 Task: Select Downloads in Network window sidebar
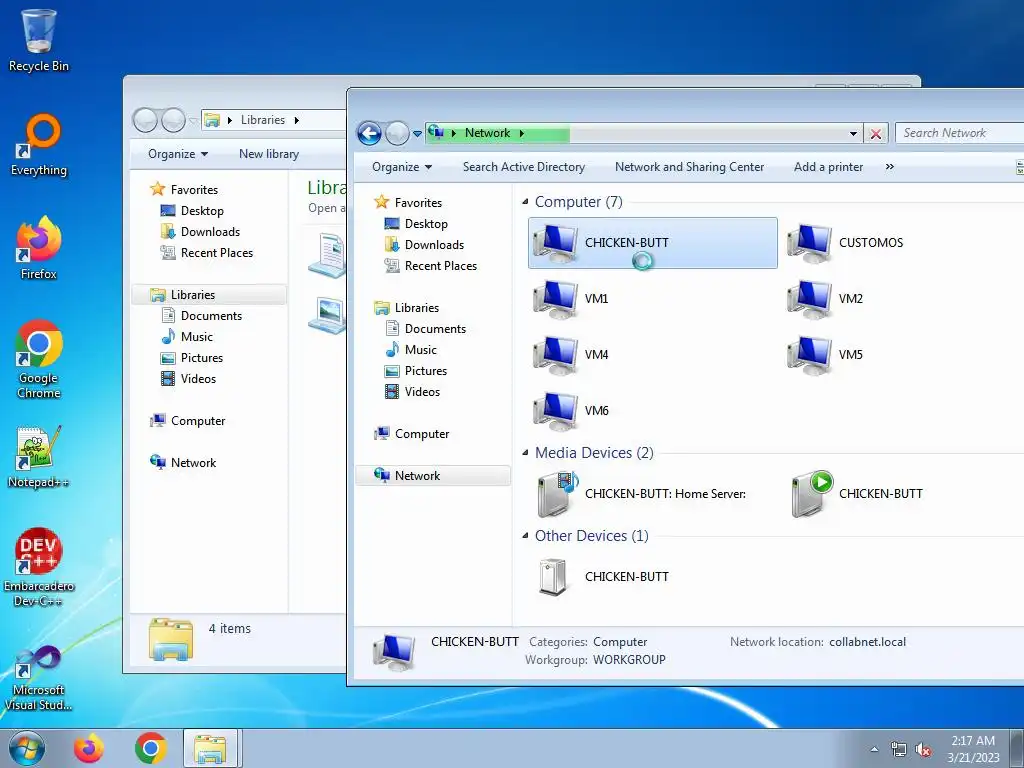point(424,245)
